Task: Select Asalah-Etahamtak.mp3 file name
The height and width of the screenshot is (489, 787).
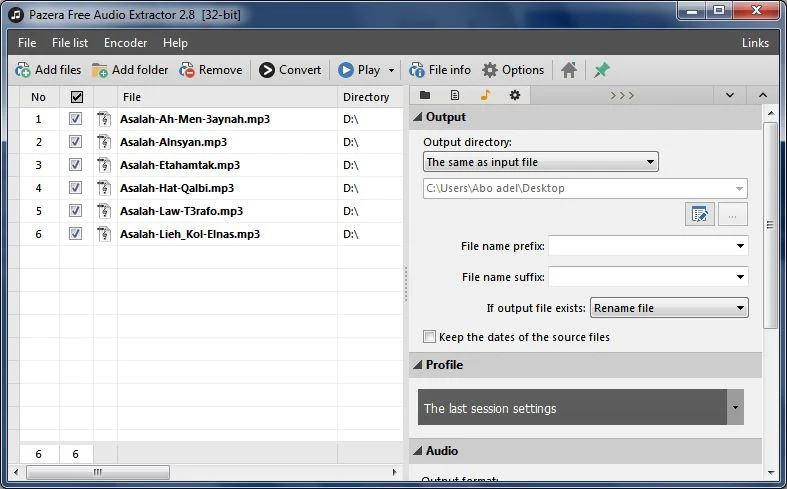Action: (x=180, y=165)
